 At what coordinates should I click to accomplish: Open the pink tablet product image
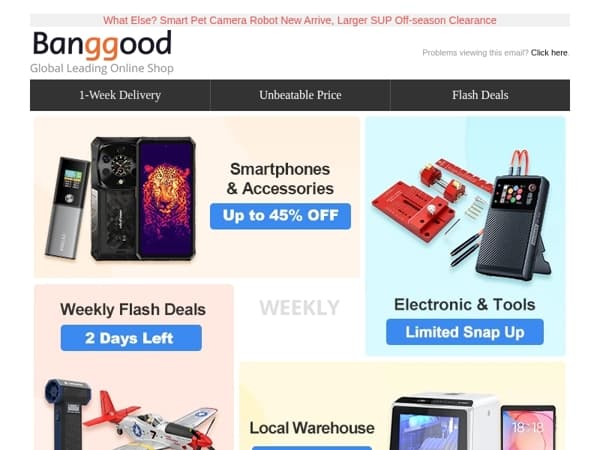[x=528, y=428]
